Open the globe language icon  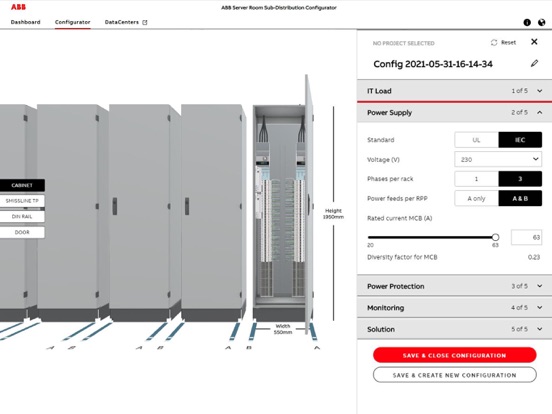(542, 23)
